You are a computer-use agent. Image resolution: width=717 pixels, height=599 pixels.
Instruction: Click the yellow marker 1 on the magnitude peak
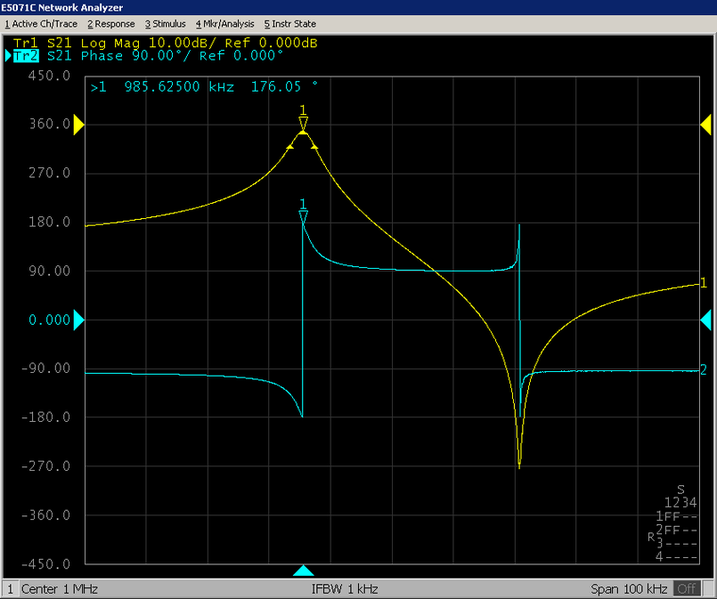303,122
